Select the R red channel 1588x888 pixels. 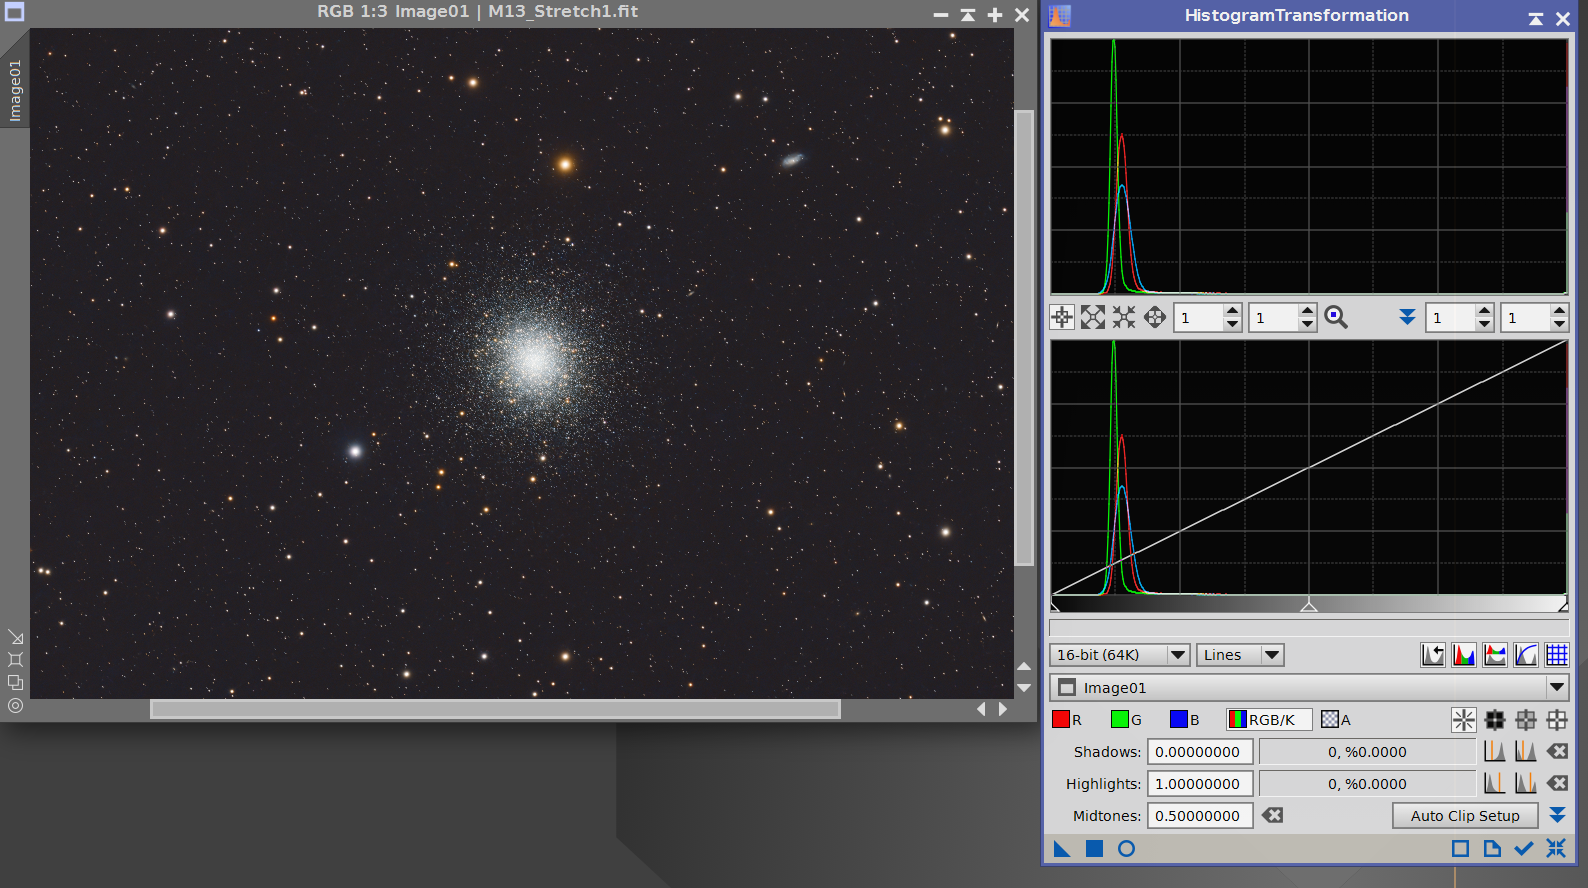coord(1067,720)
